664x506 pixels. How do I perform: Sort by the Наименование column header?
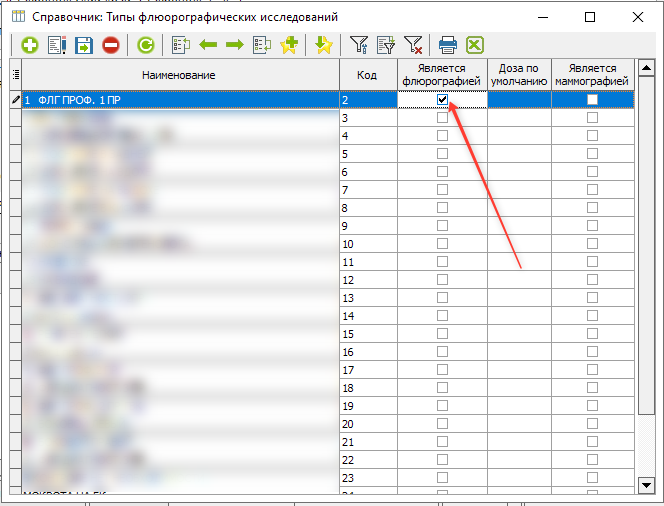tap(180, 75)
